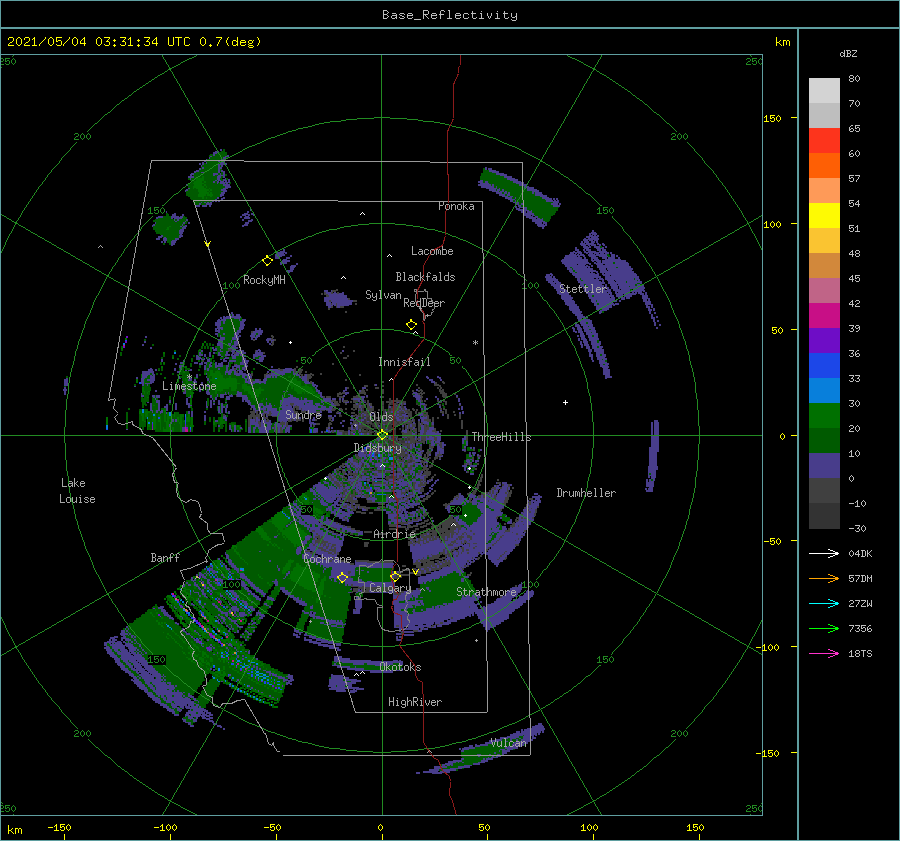This screenshot has height=841, width=900.
Task: Pick the blue 36 dBZ color swatch
Action: tap(824, 365)
